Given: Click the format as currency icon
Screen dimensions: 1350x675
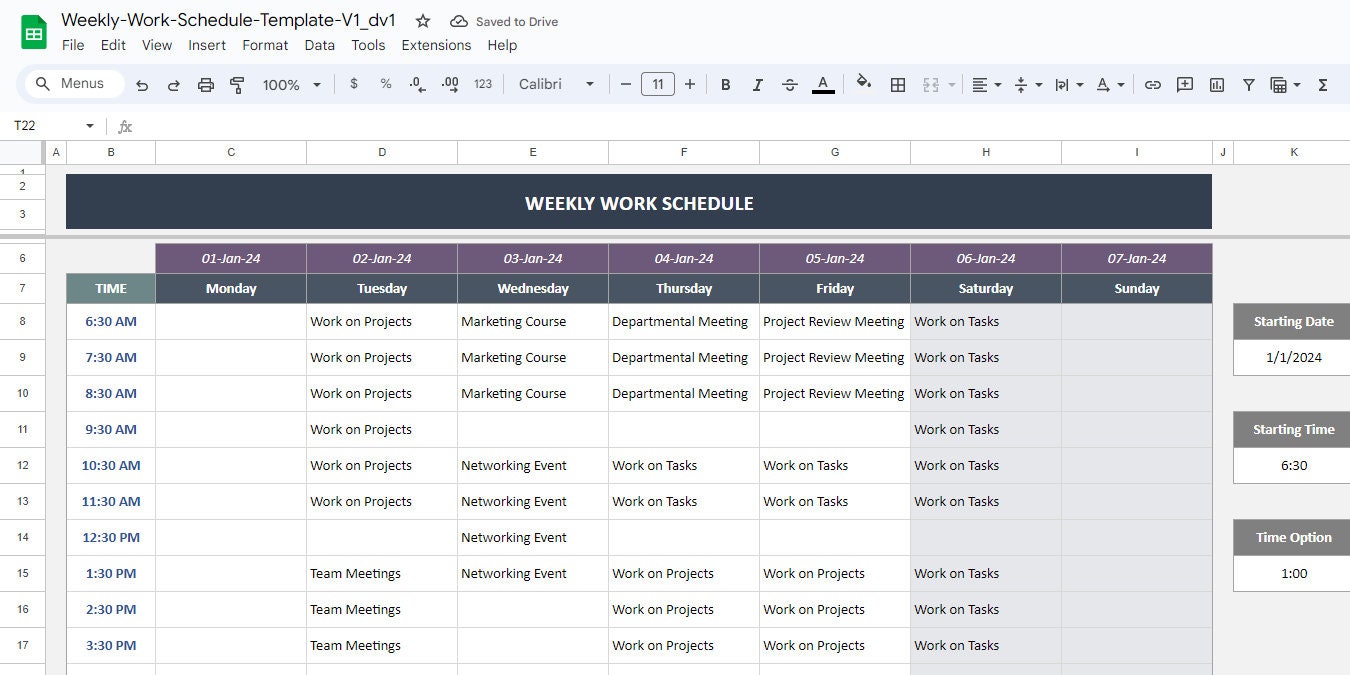Looking at the screenshot, I should (x=353, y=84).
